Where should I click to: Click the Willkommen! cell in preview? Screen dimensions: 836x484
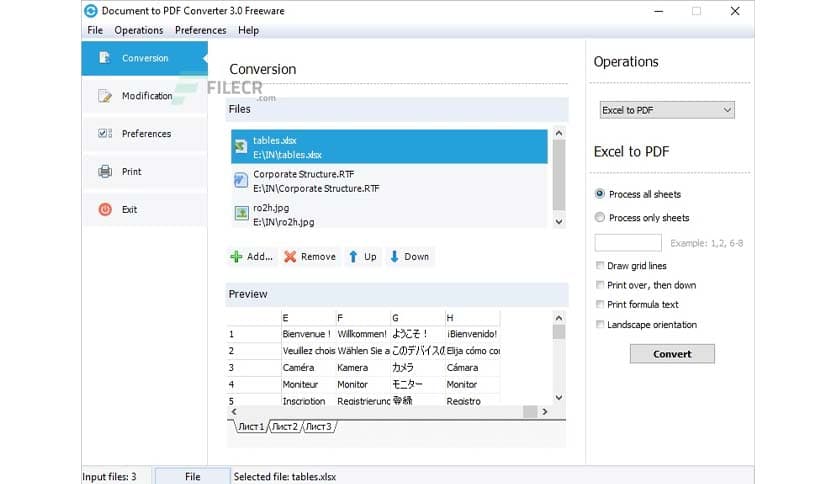[363, 334]
